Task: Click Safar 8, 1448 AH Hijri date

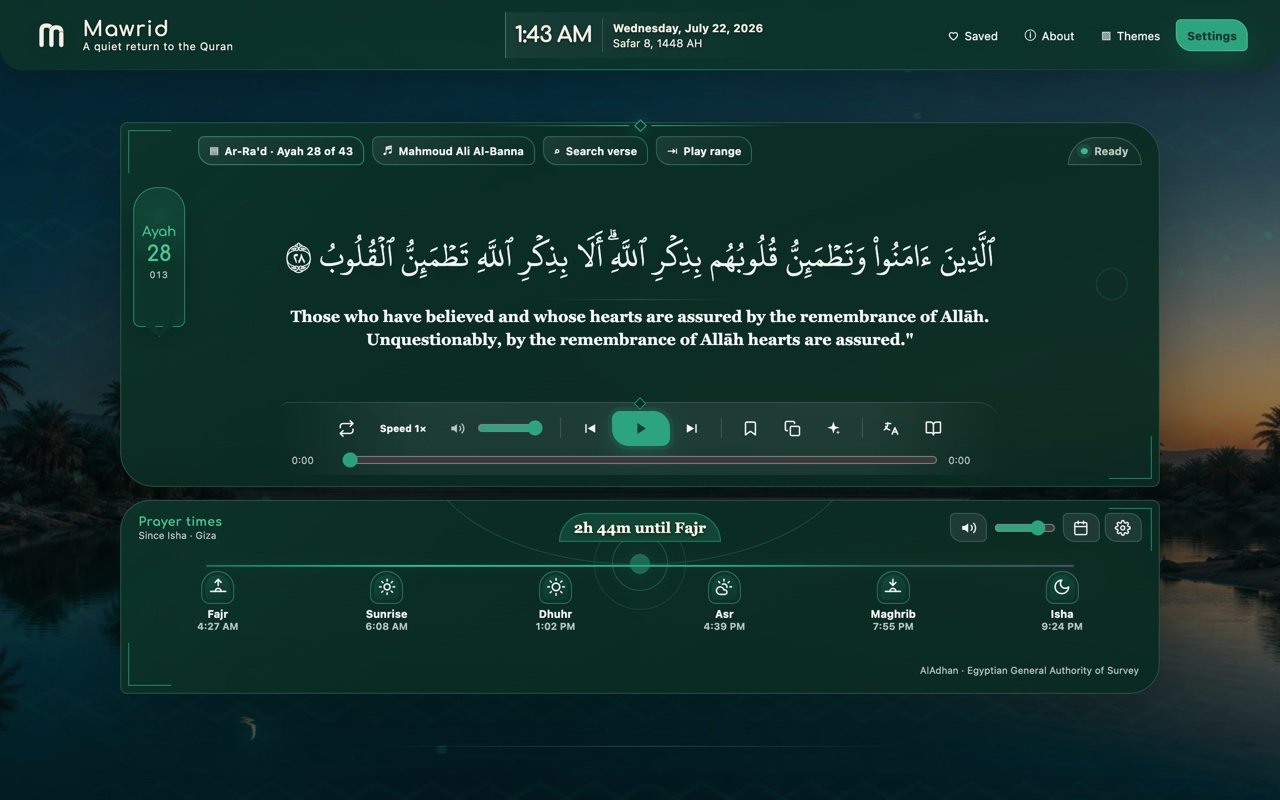Action: tap(657, 44)
